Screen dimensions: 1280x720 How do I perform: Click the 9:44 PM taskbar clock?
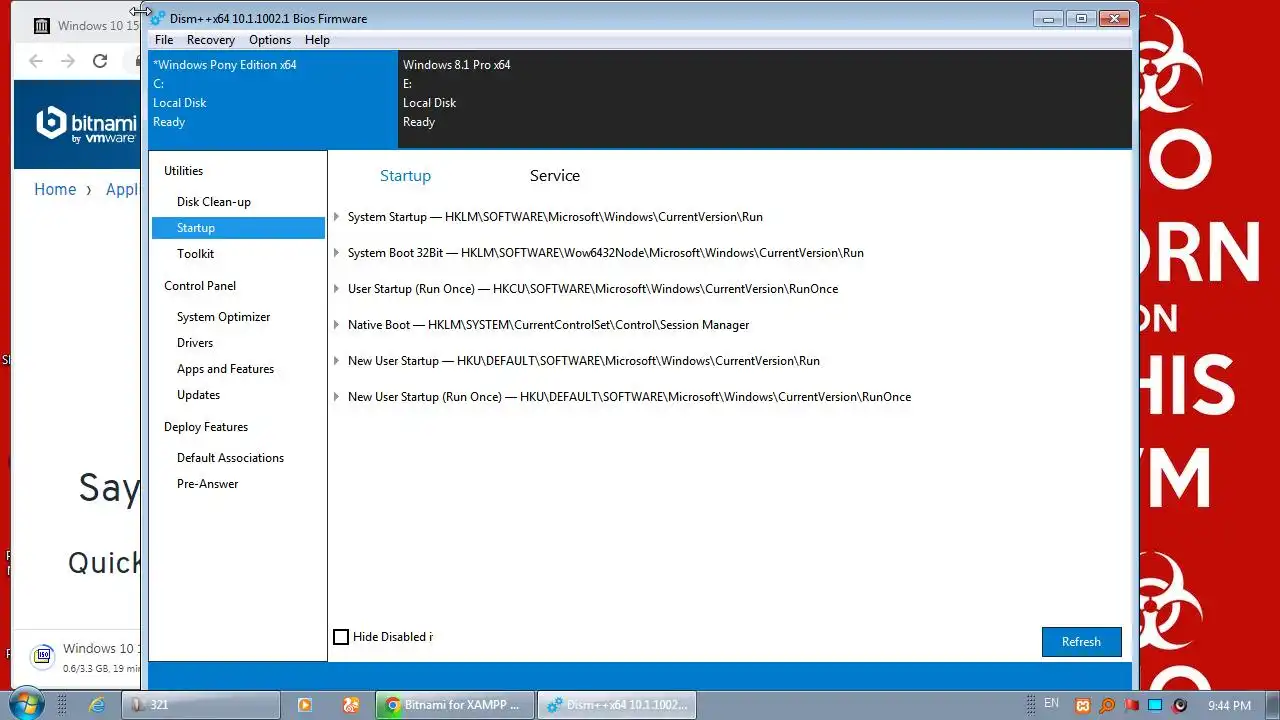[x=1229, y=705]
